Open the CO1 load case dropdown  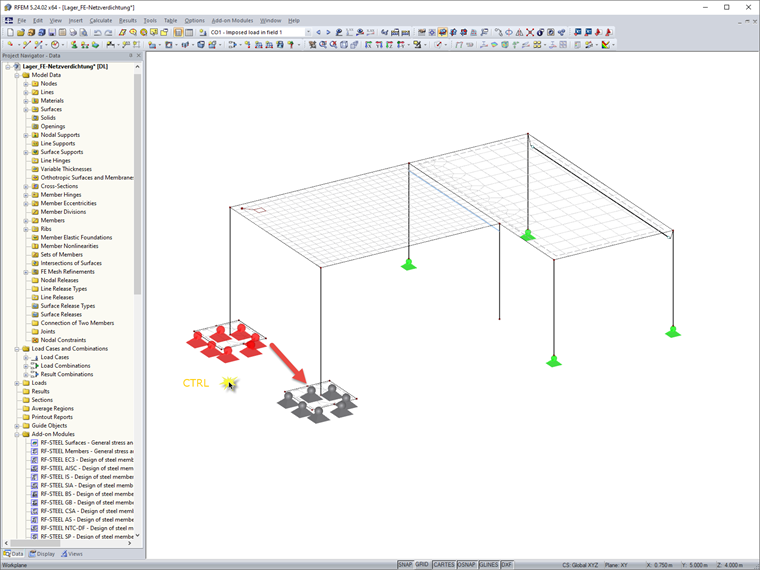(x=308, y=32)
